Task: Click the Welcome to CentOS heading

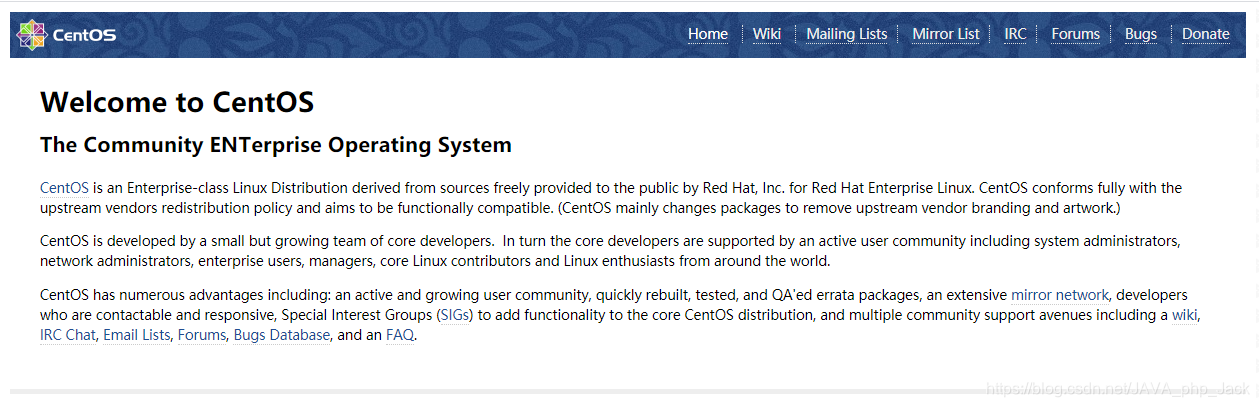Action: (x=177, y=102)
